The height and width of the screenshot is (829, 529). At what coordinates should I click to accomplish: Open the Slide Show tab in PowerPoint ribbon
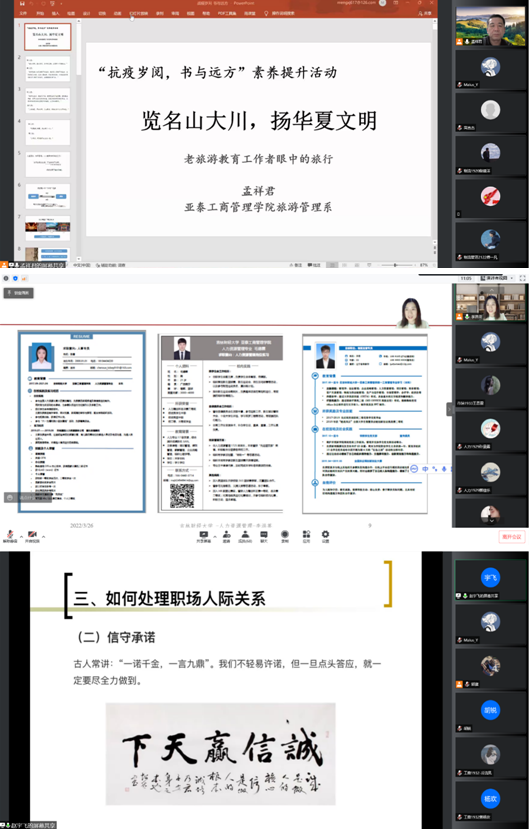point(138,13)
